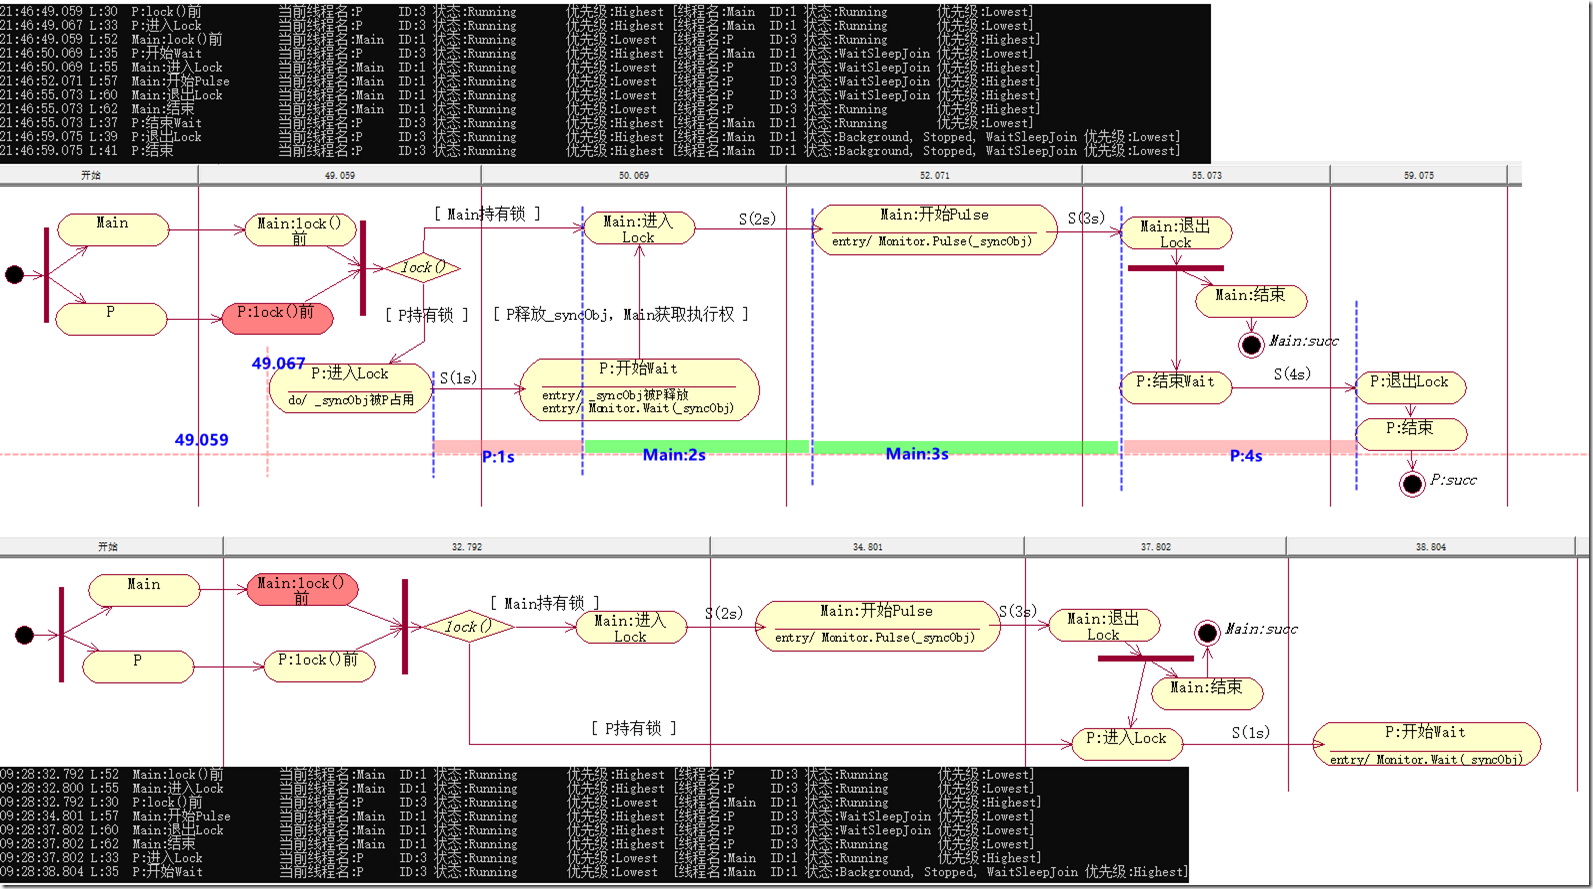Click the green Main:2s duration bar

point(696,448)
